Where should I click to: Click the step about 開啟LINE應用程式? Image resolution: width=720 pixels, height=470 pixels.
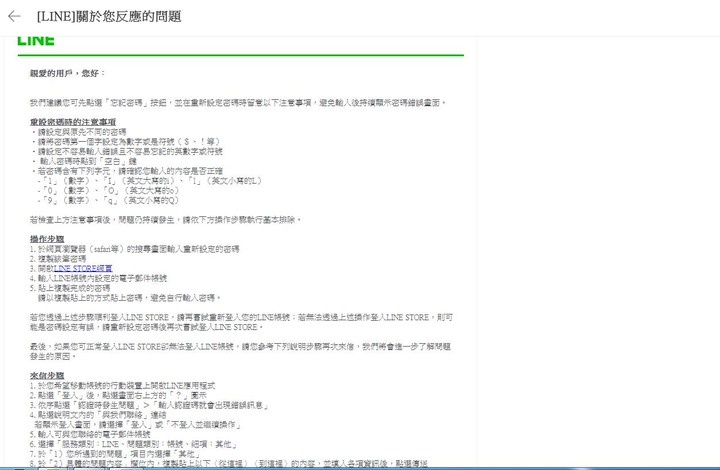coord(123,386)
